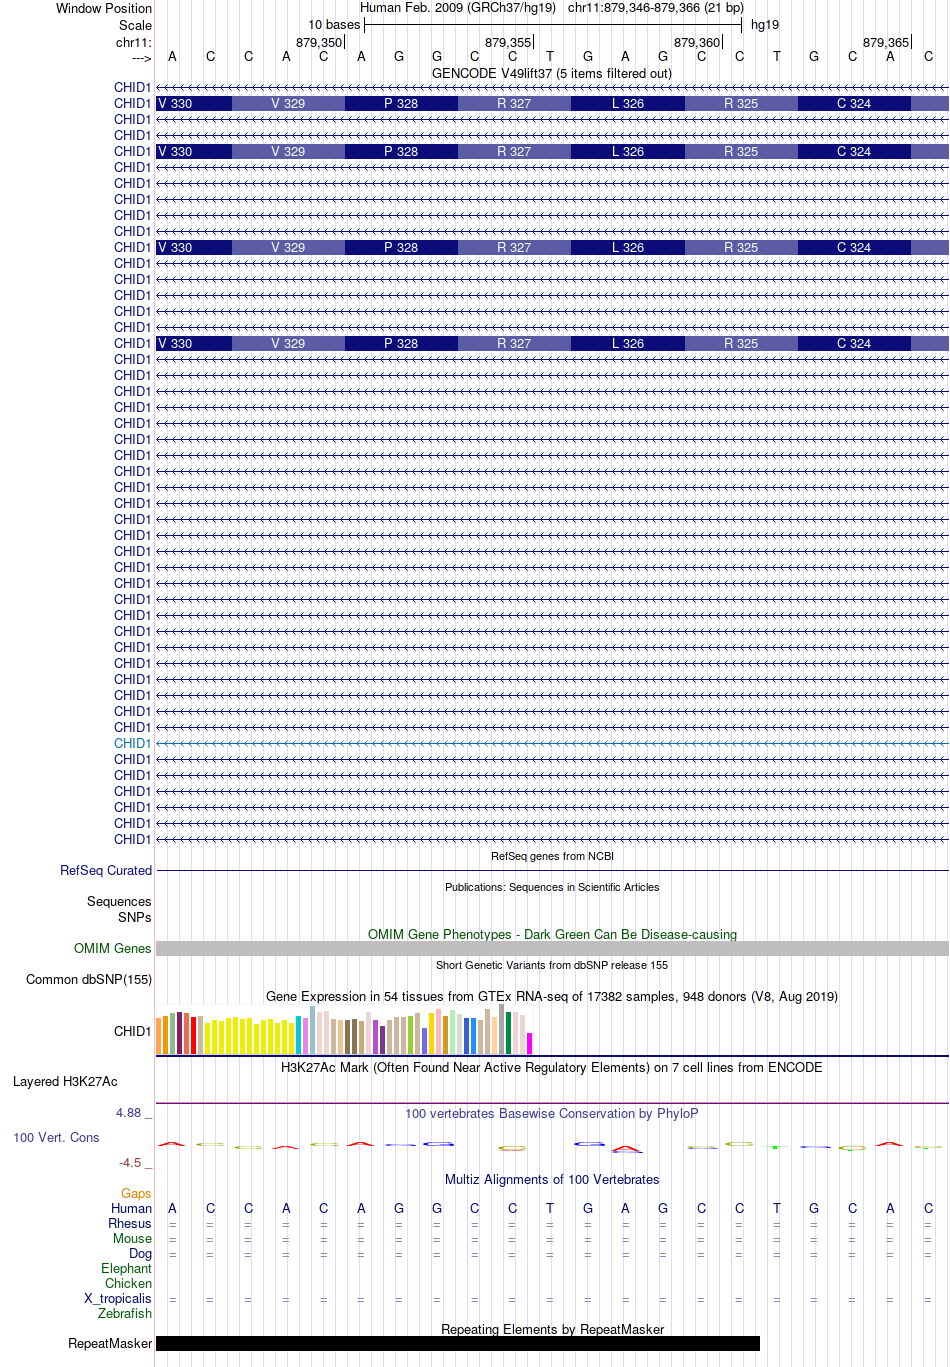This screenshot has width=950, height=1367.
Task: Click the H3K27Ac Mark track title
Action: pyautogui.click(x=552, y=1068)
